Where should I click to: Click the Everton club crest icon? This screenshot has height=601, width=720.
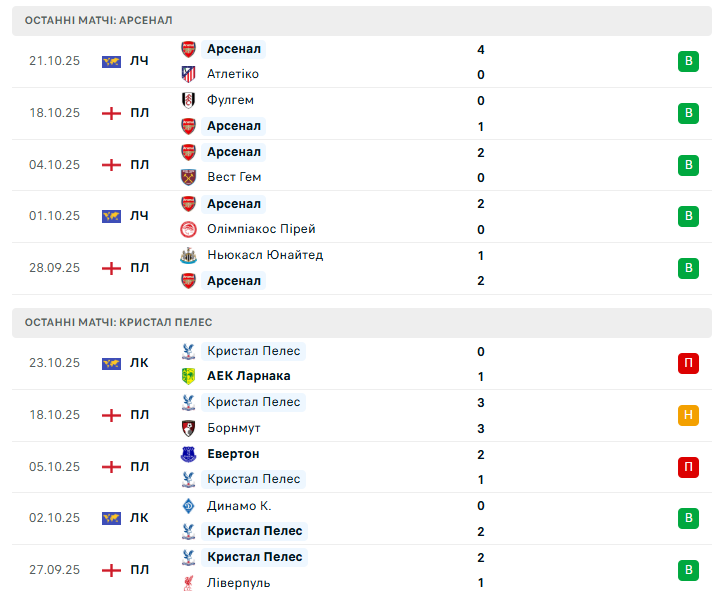pos(188,454)
